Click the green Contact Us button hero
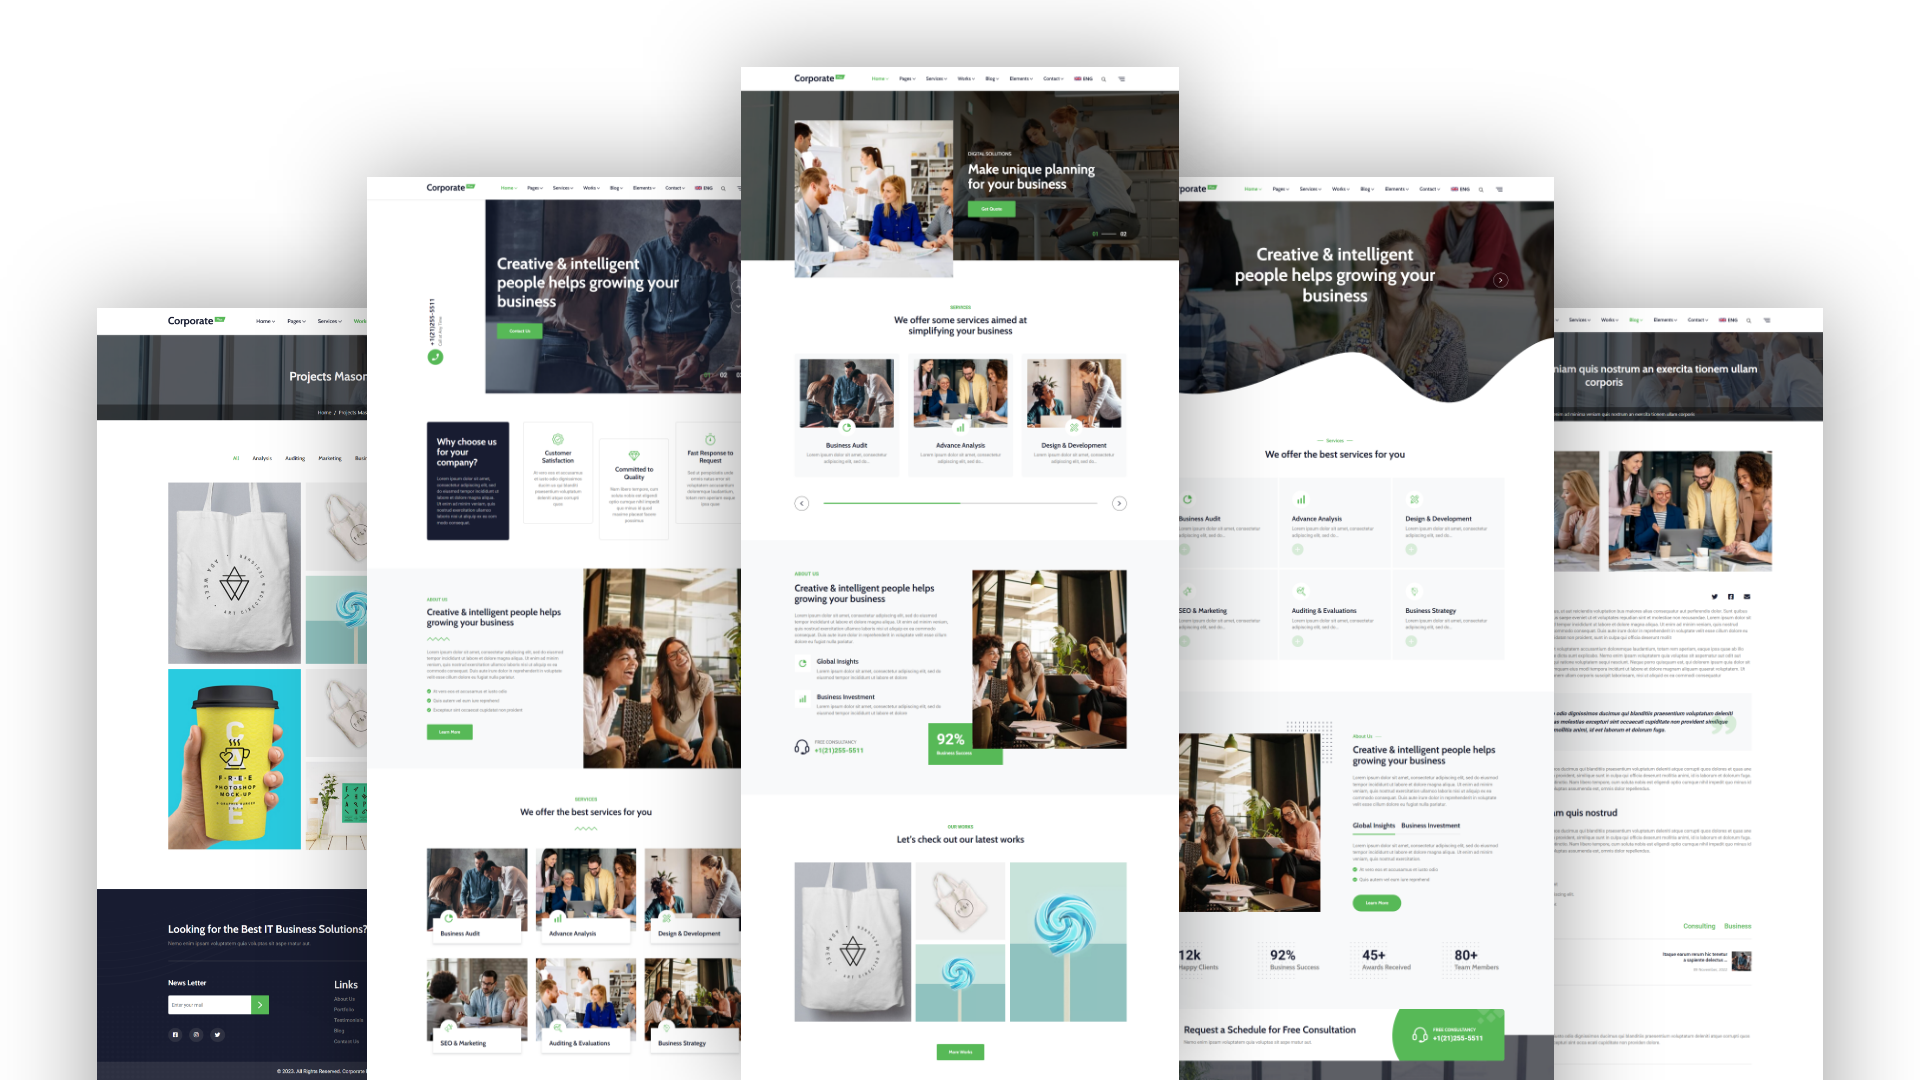The height and width of the screenshot is (1080, 1920). click(x=518, y=330)
